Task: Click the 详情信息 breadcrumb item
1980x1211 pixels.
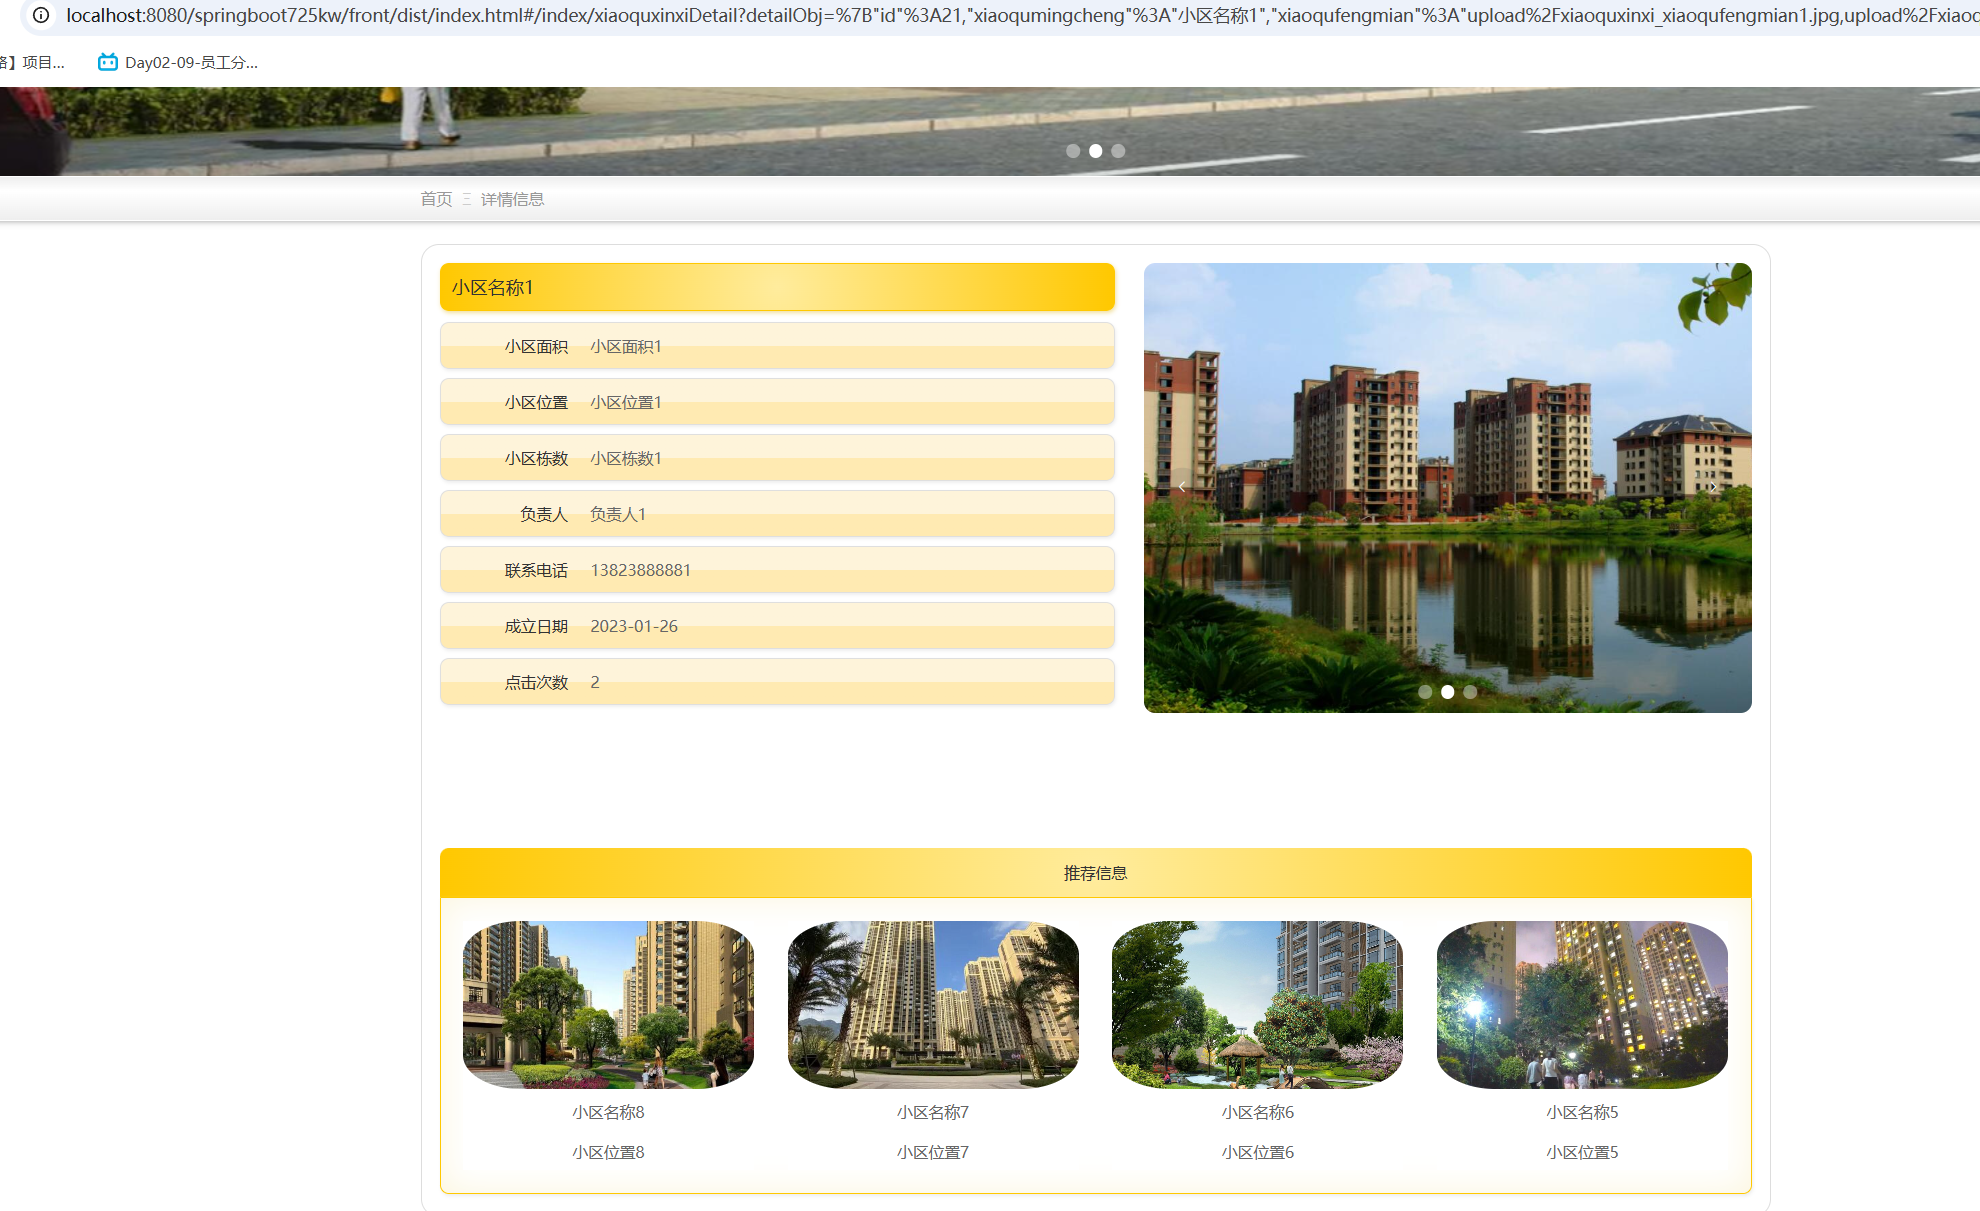Action: pyautogui.click(x=512, y=199)
